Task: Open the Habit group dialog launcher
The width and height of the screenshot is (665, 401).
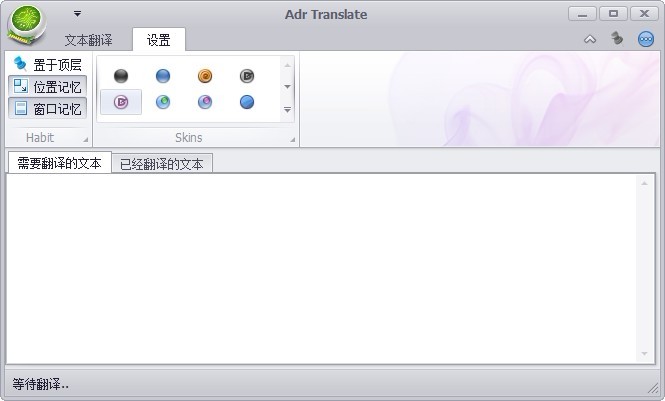Action: pos(85,139)
